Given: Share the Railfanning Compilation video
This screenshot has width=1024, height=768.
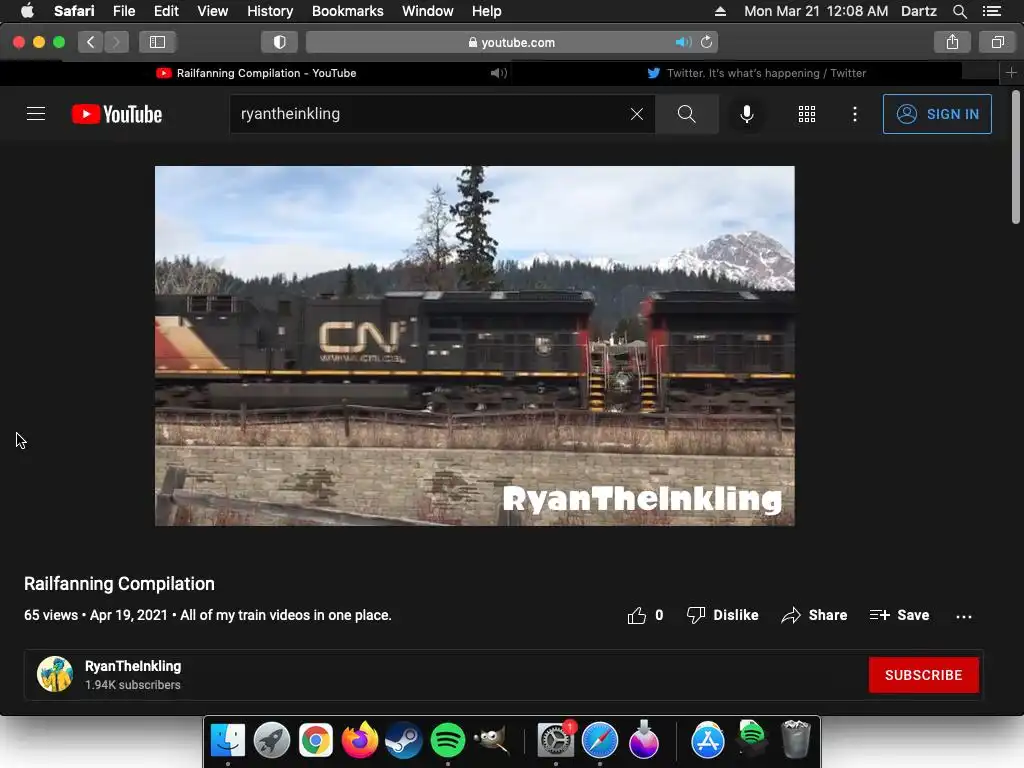Looking at the screenshot, I should tap(814, 615).
